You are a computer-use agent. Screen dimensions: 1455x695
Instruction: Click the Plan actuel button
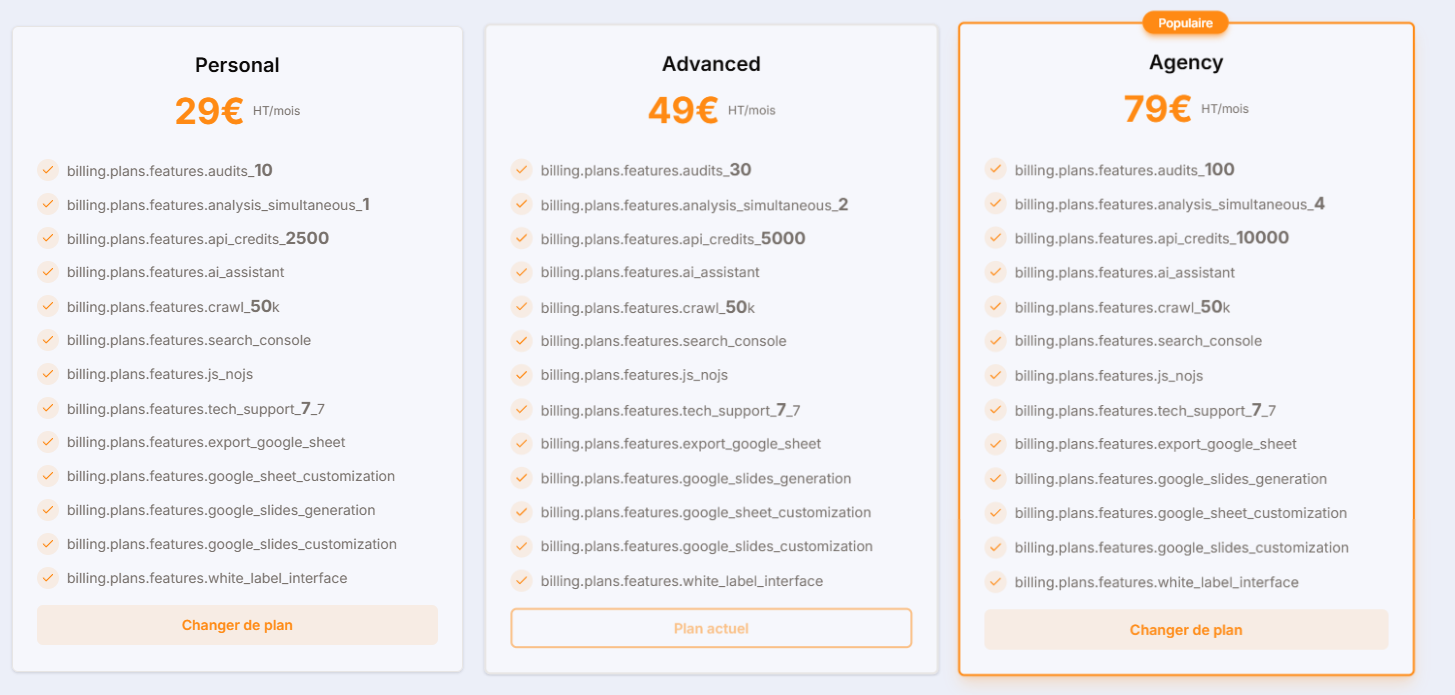coord(711,628)
